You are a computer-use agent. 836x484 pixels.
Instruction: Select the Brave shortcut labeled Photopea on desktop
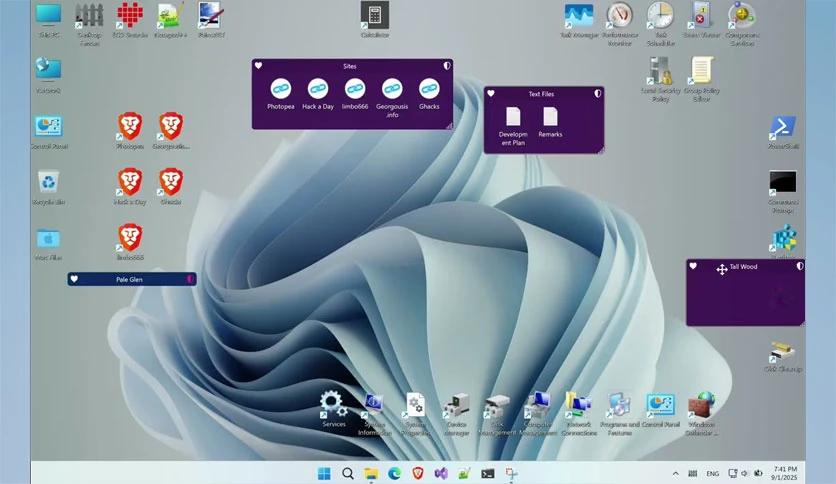coord(130,131)
